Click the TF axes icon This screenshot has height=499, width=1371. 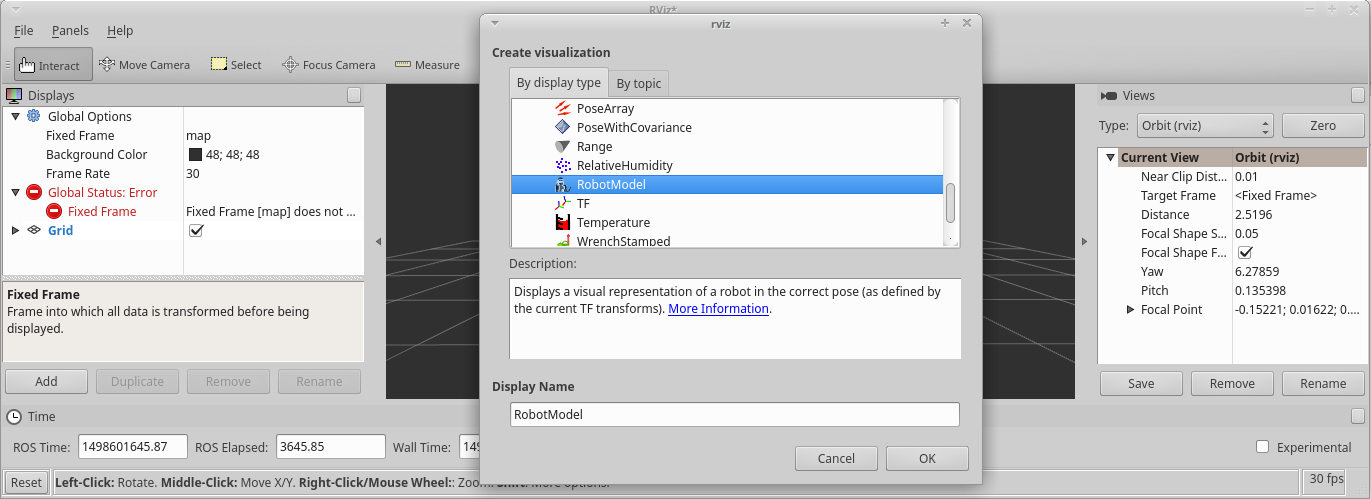[x=562, y=203]
